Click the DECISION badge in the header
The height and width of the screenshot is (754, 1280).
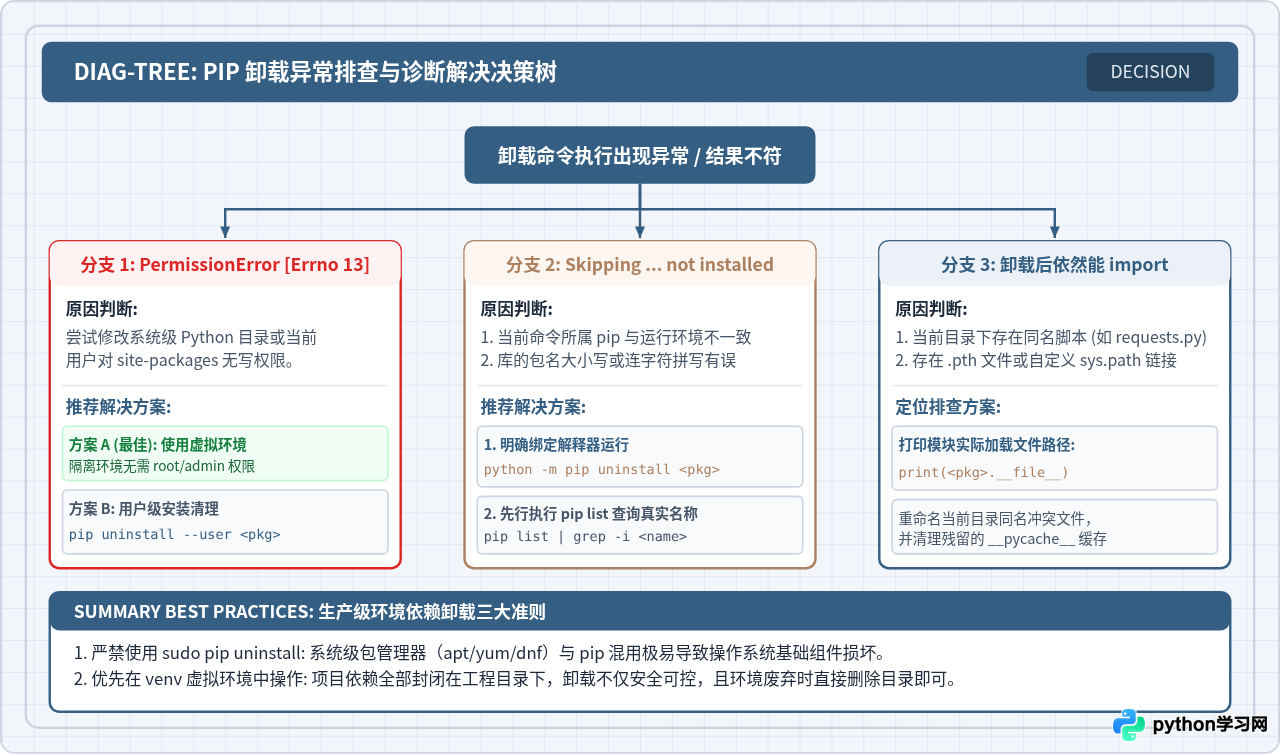coord(1150,72)
